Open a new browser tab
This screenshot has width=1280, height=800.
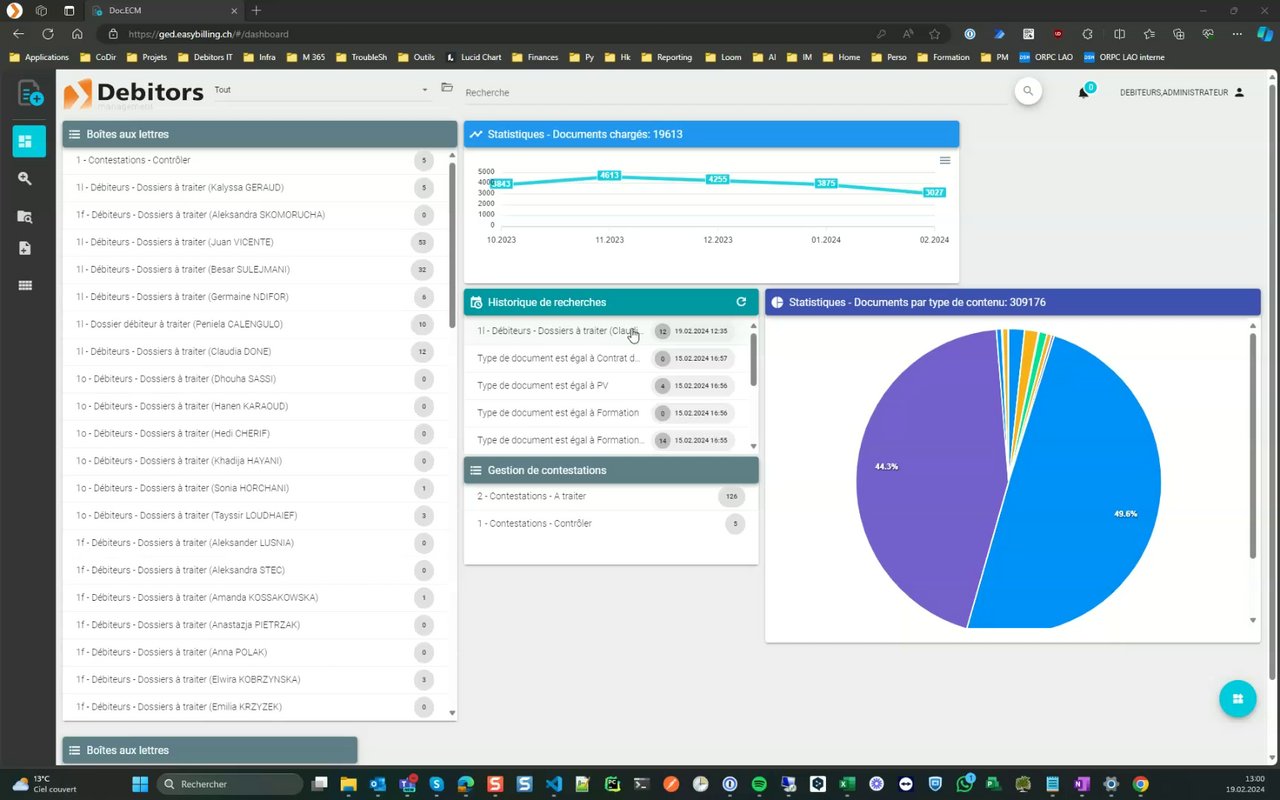(256, 10)
